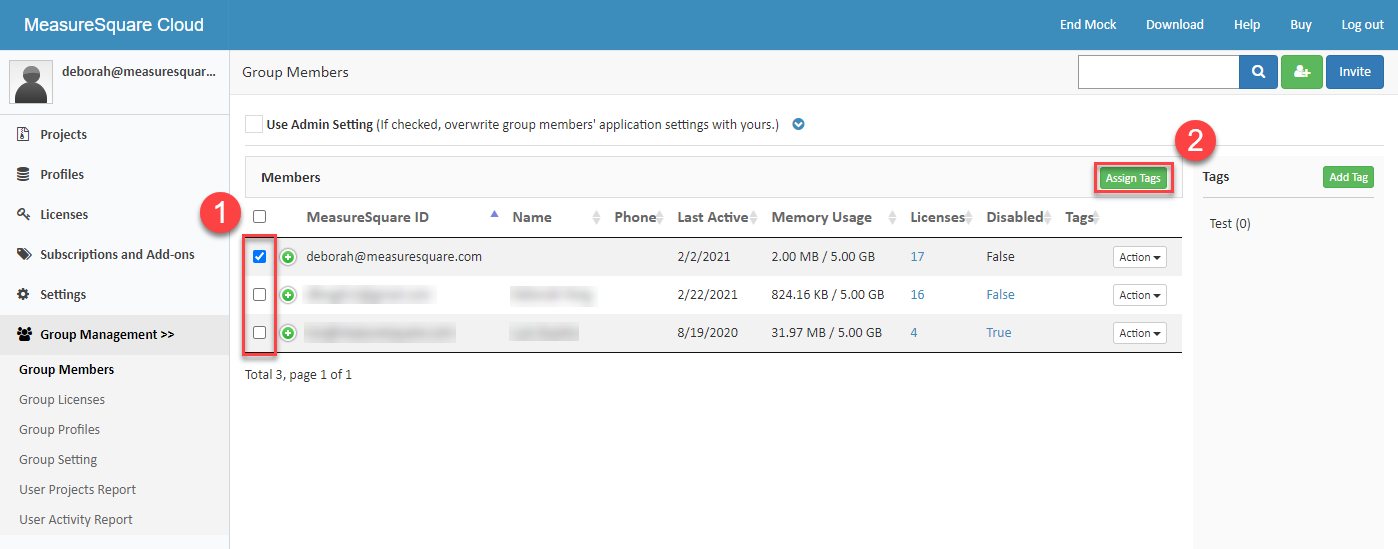Click blue info chevron beside Admin Setting
This screenshot has height=549, width=1398.
(x=798, y=125)
